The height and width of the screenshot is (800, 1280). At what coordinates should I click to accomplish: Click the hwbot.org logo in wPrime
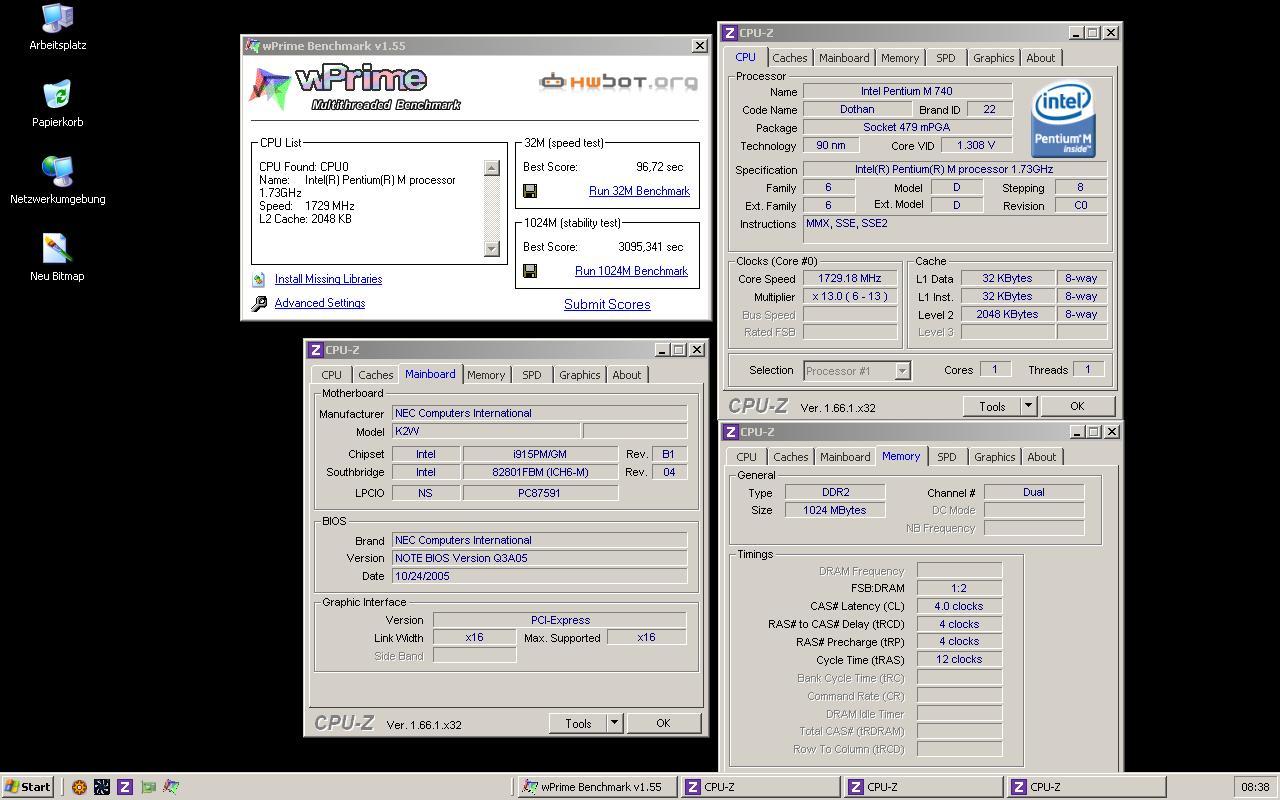(618, 82)
